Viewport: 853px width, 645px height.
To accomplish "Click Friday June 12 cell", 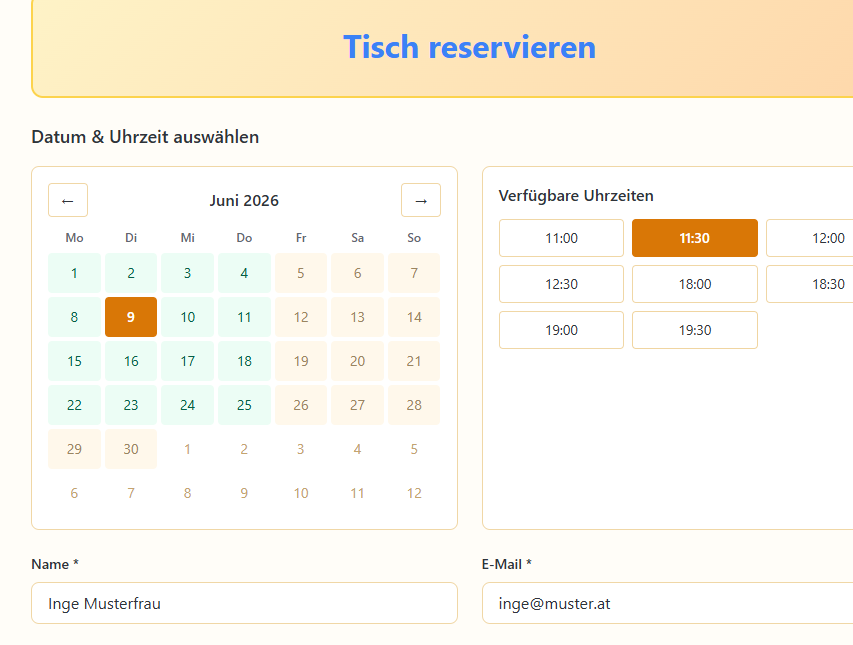I will 301,317.
